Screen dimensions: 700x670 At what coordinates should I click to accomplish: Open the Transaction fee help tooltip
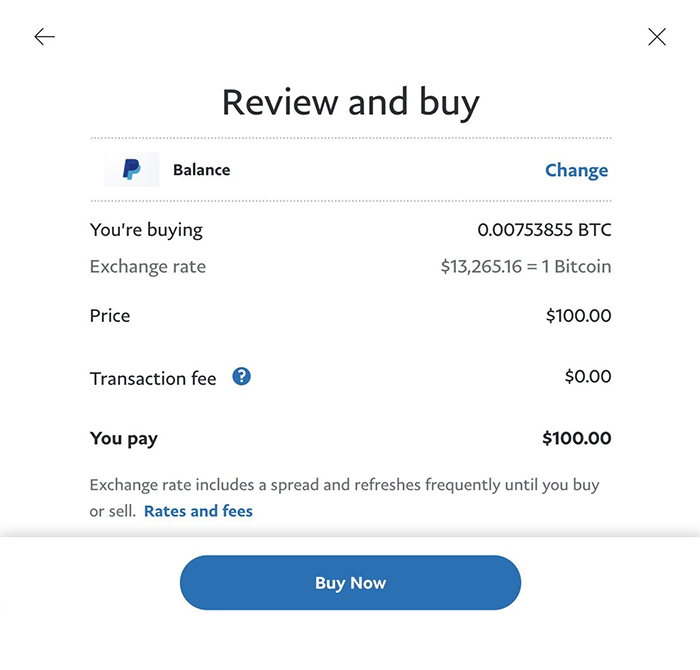[x=241, y=377]
